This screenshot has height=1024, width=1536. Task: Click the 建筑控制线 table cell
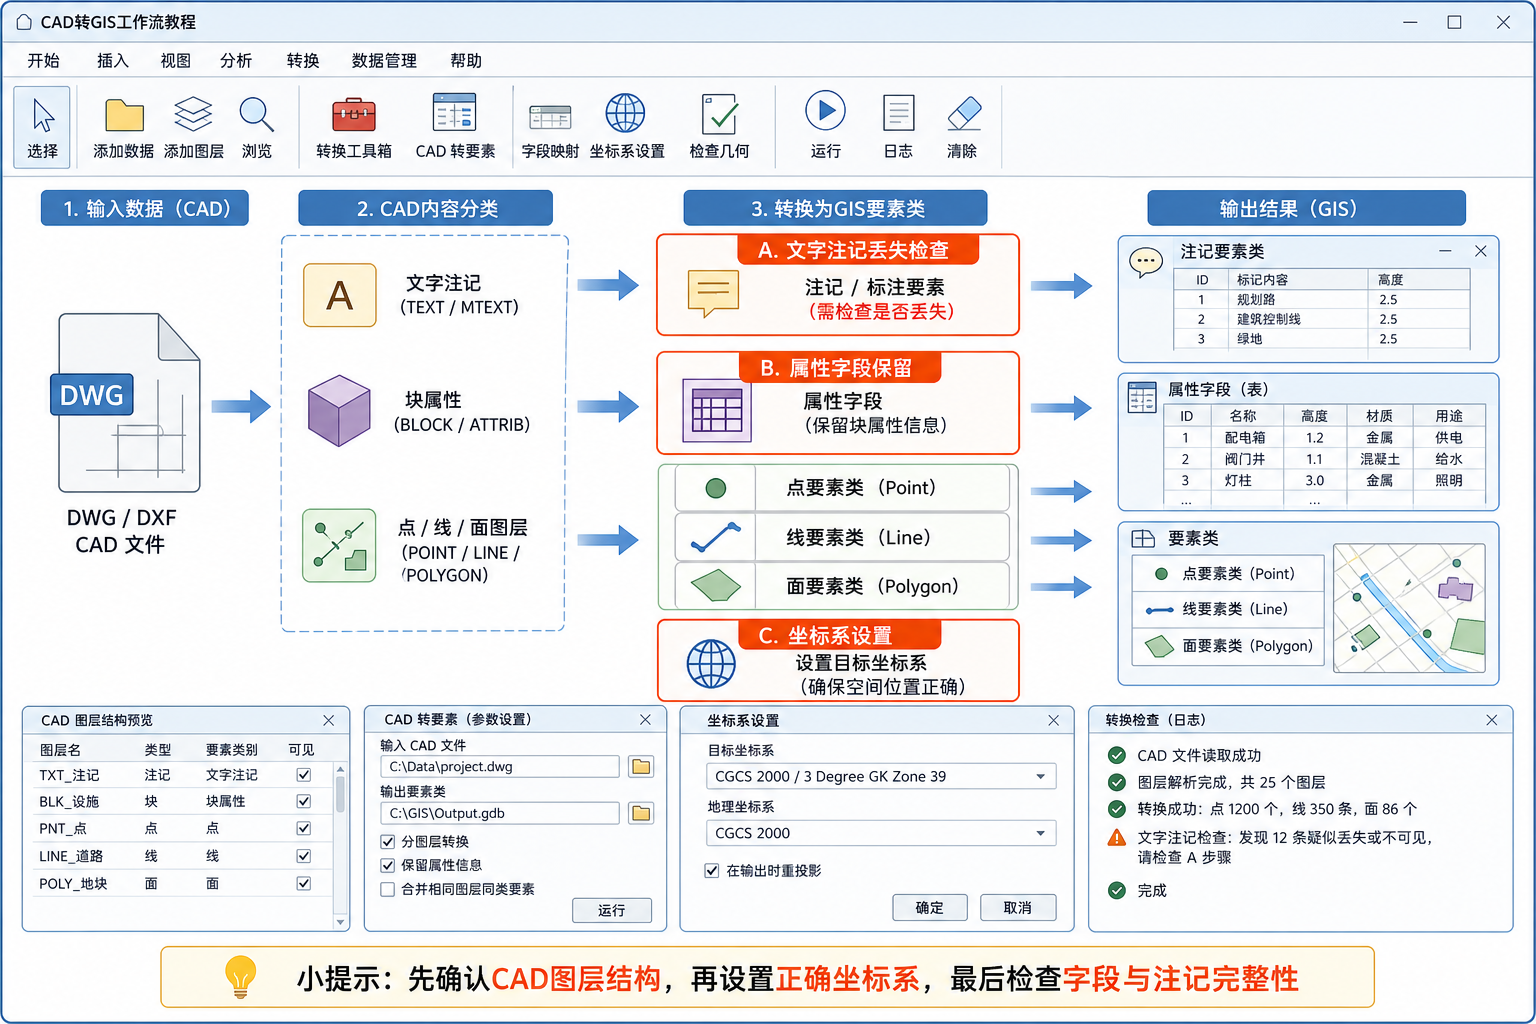click(x=1269, y=319)
